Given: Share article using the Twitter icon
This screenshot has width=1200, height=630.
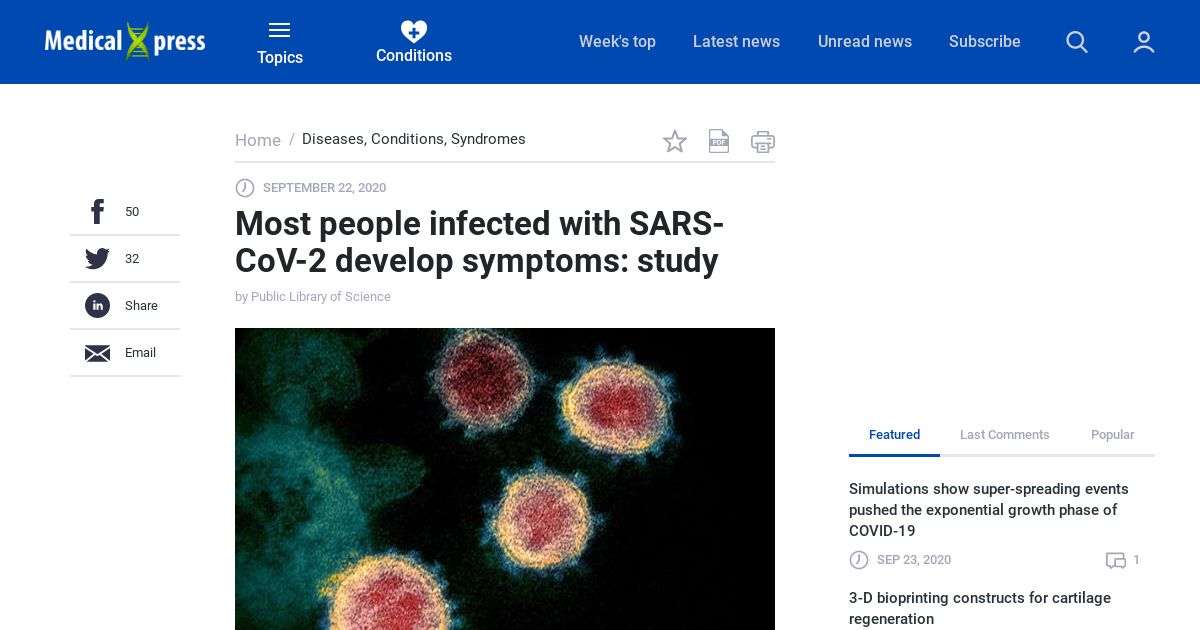Looking at the screenshot, I should pyautogui.click(x=97, y=259).
